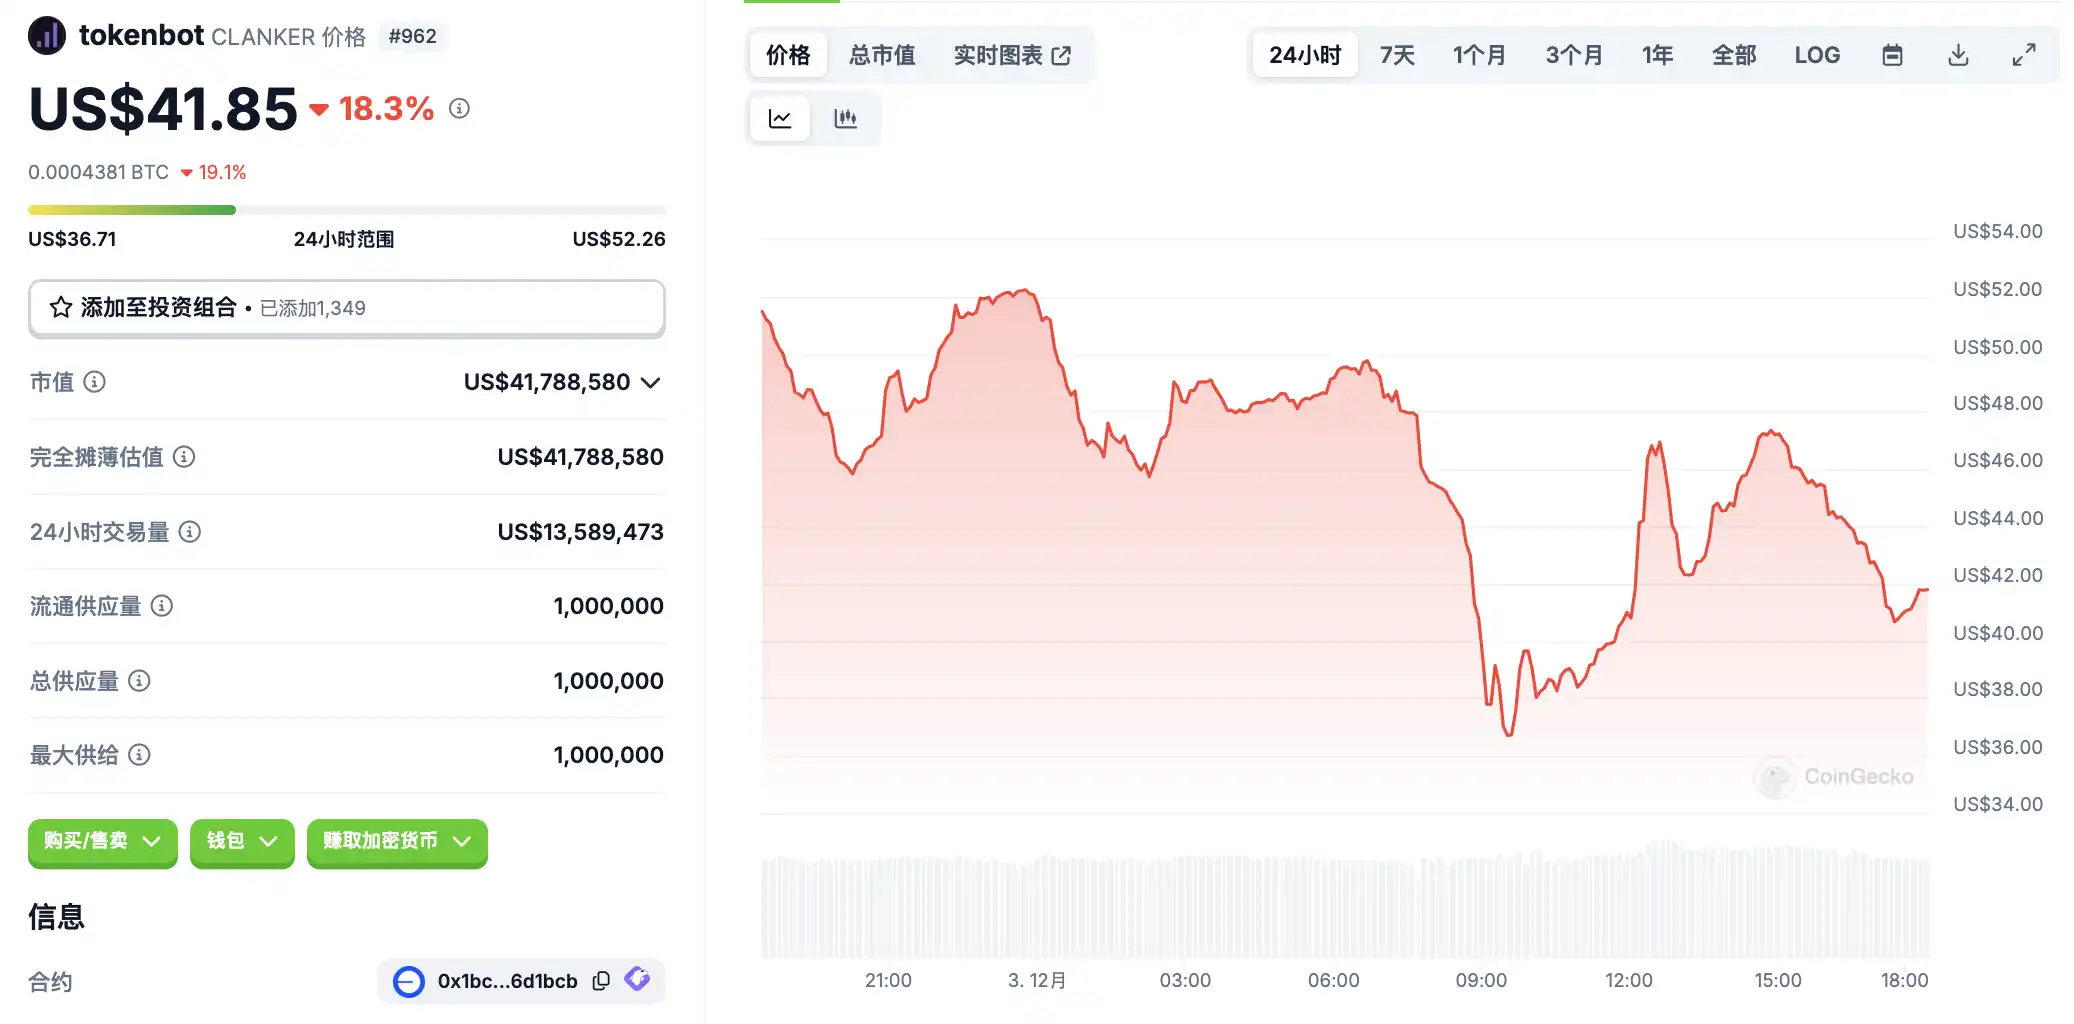Open the 赚取加密货币 button menu

pos(397,841)
